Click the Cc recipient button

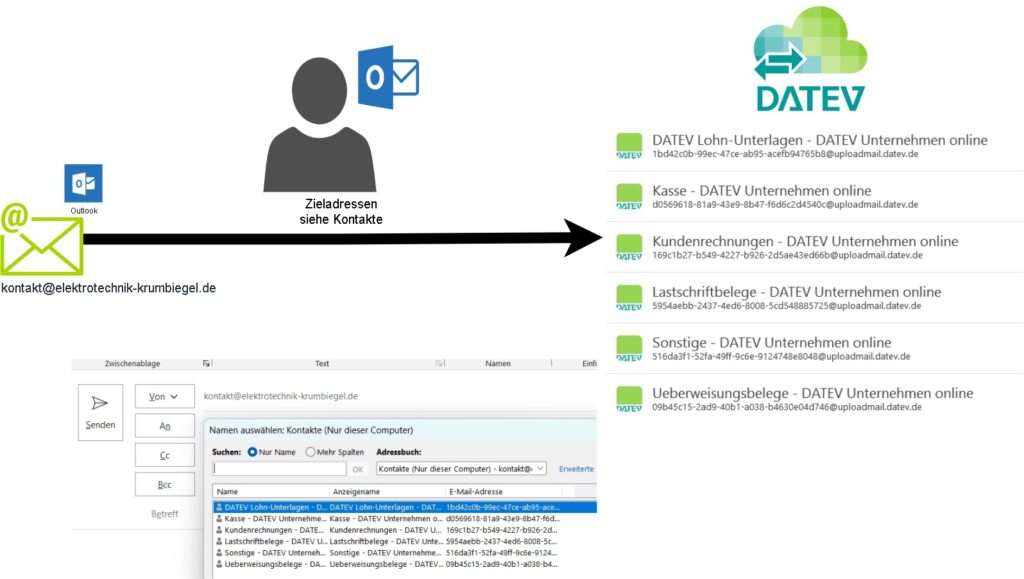(x=164, y=455)
